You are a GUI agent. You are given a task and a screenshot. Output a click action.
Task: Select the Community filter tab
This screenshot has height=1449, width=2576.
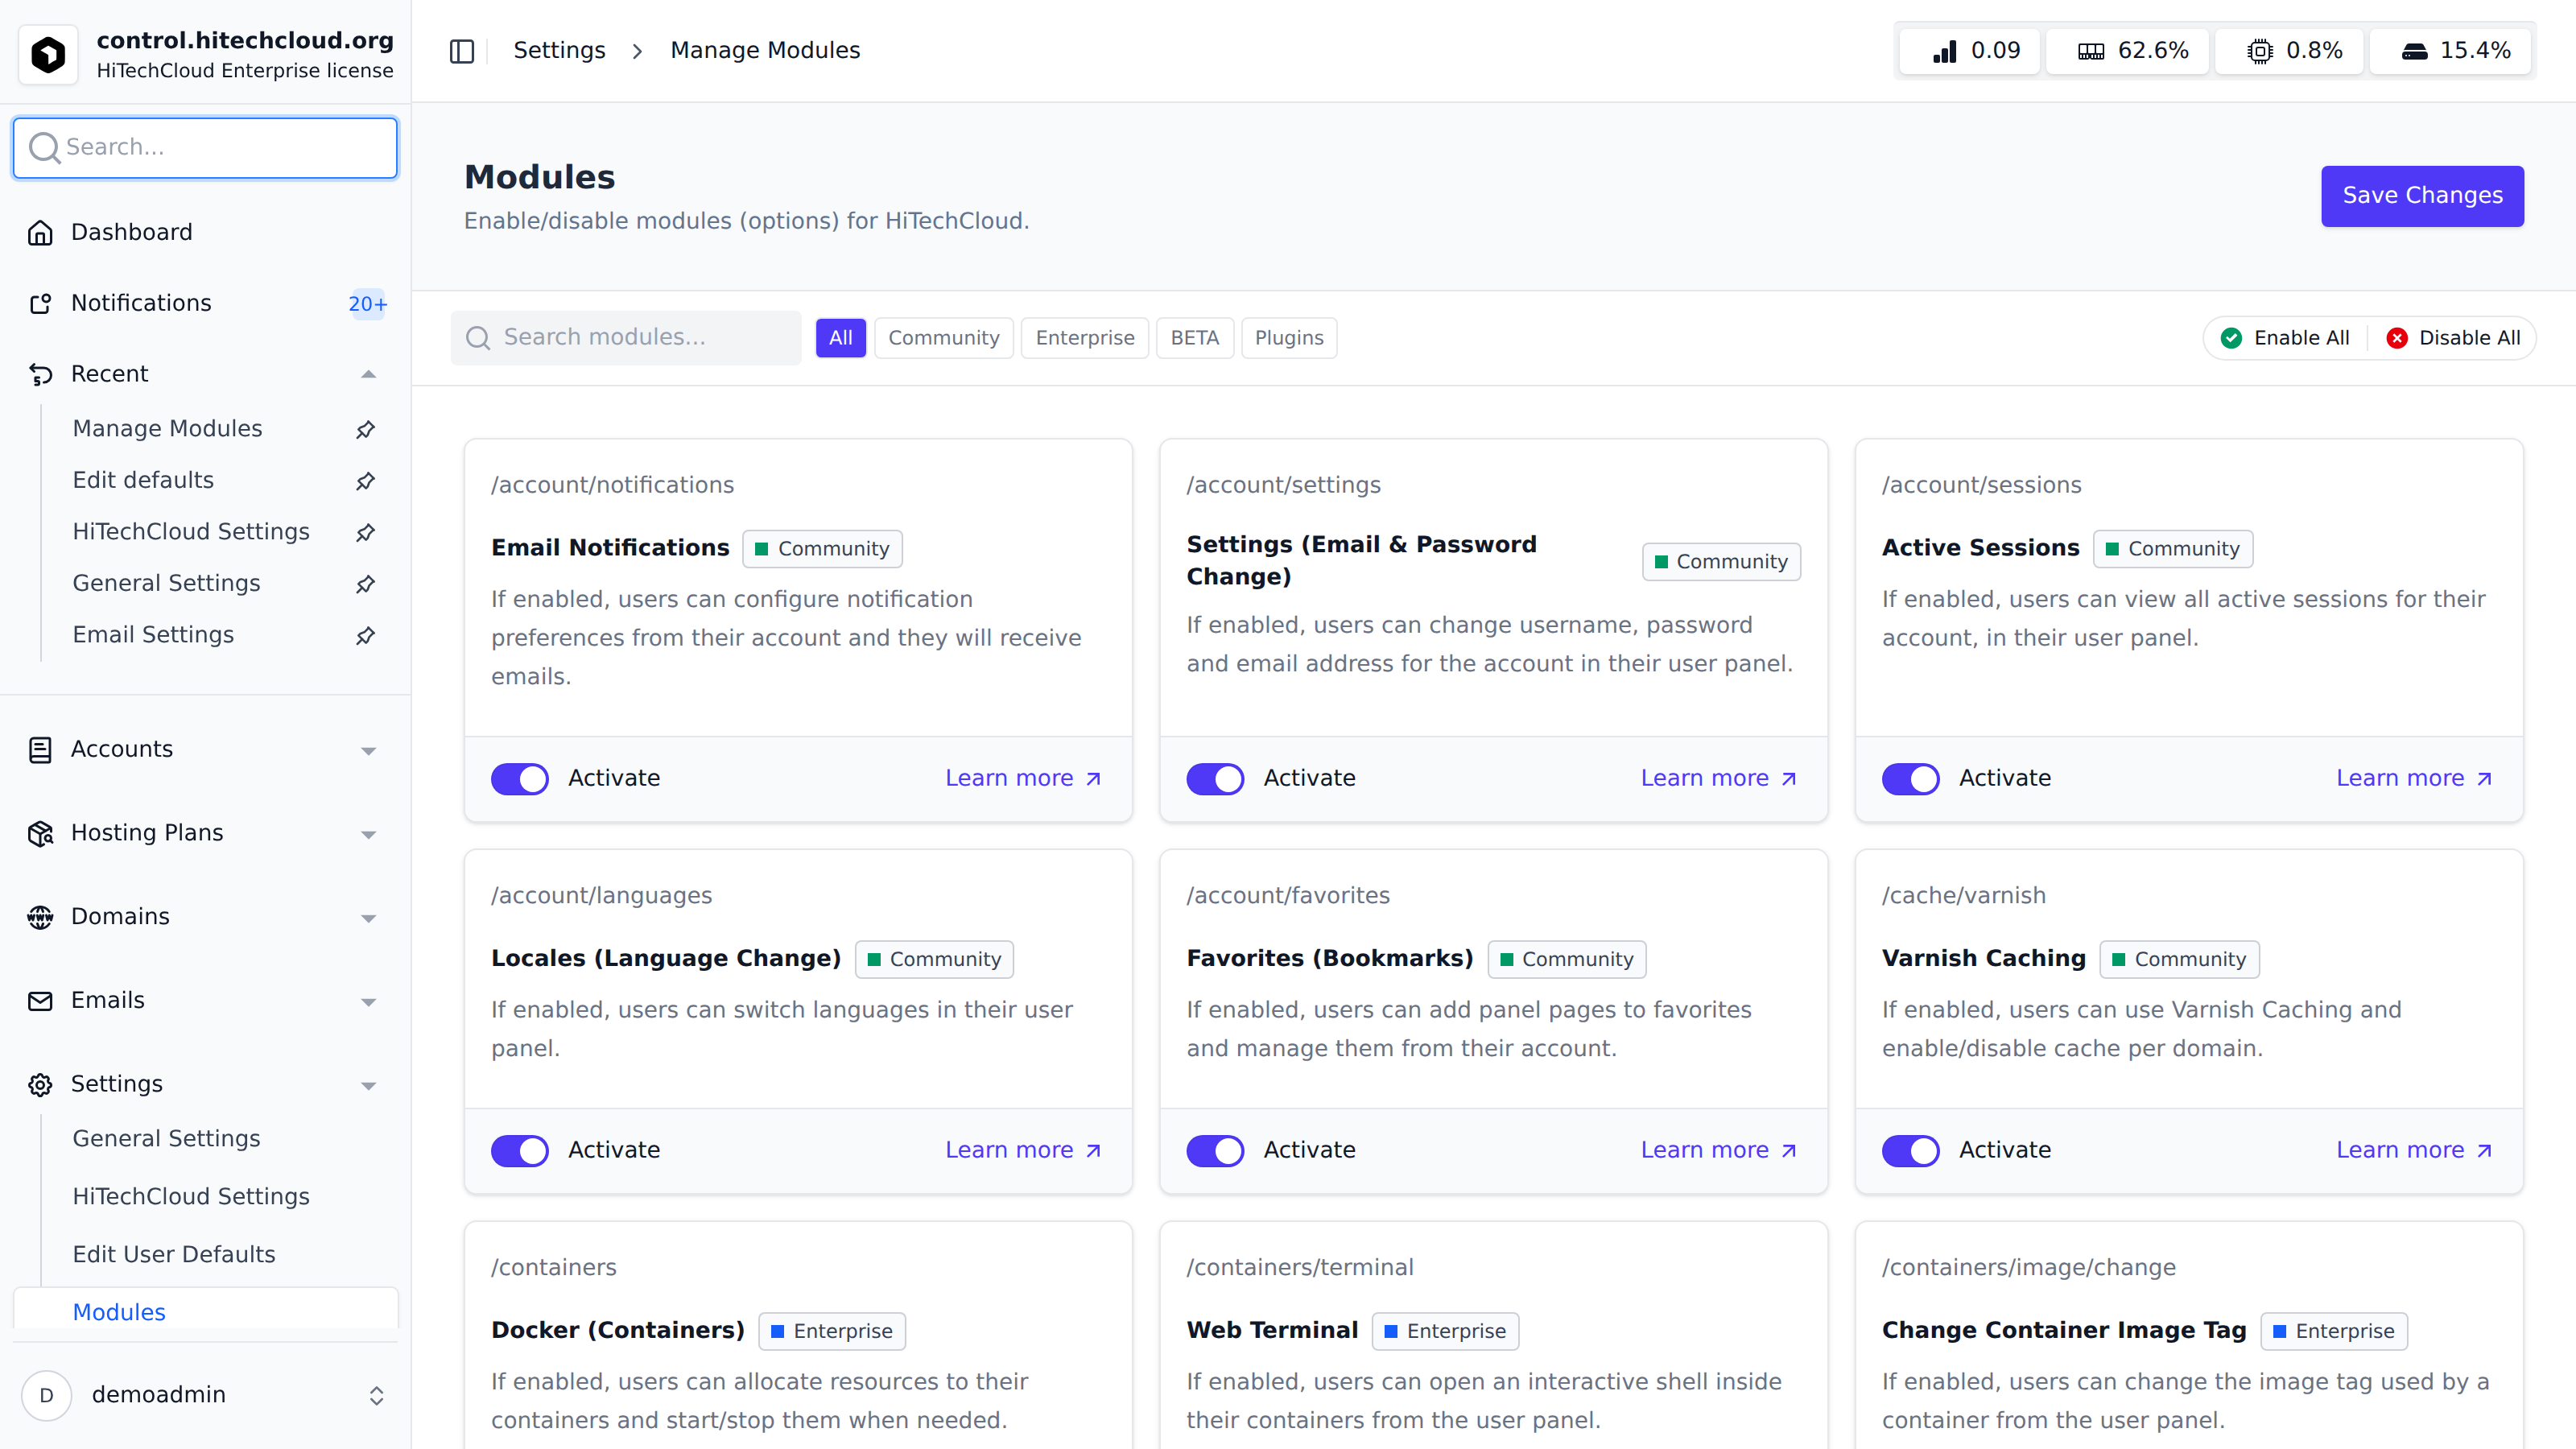(x=943, y=338)
